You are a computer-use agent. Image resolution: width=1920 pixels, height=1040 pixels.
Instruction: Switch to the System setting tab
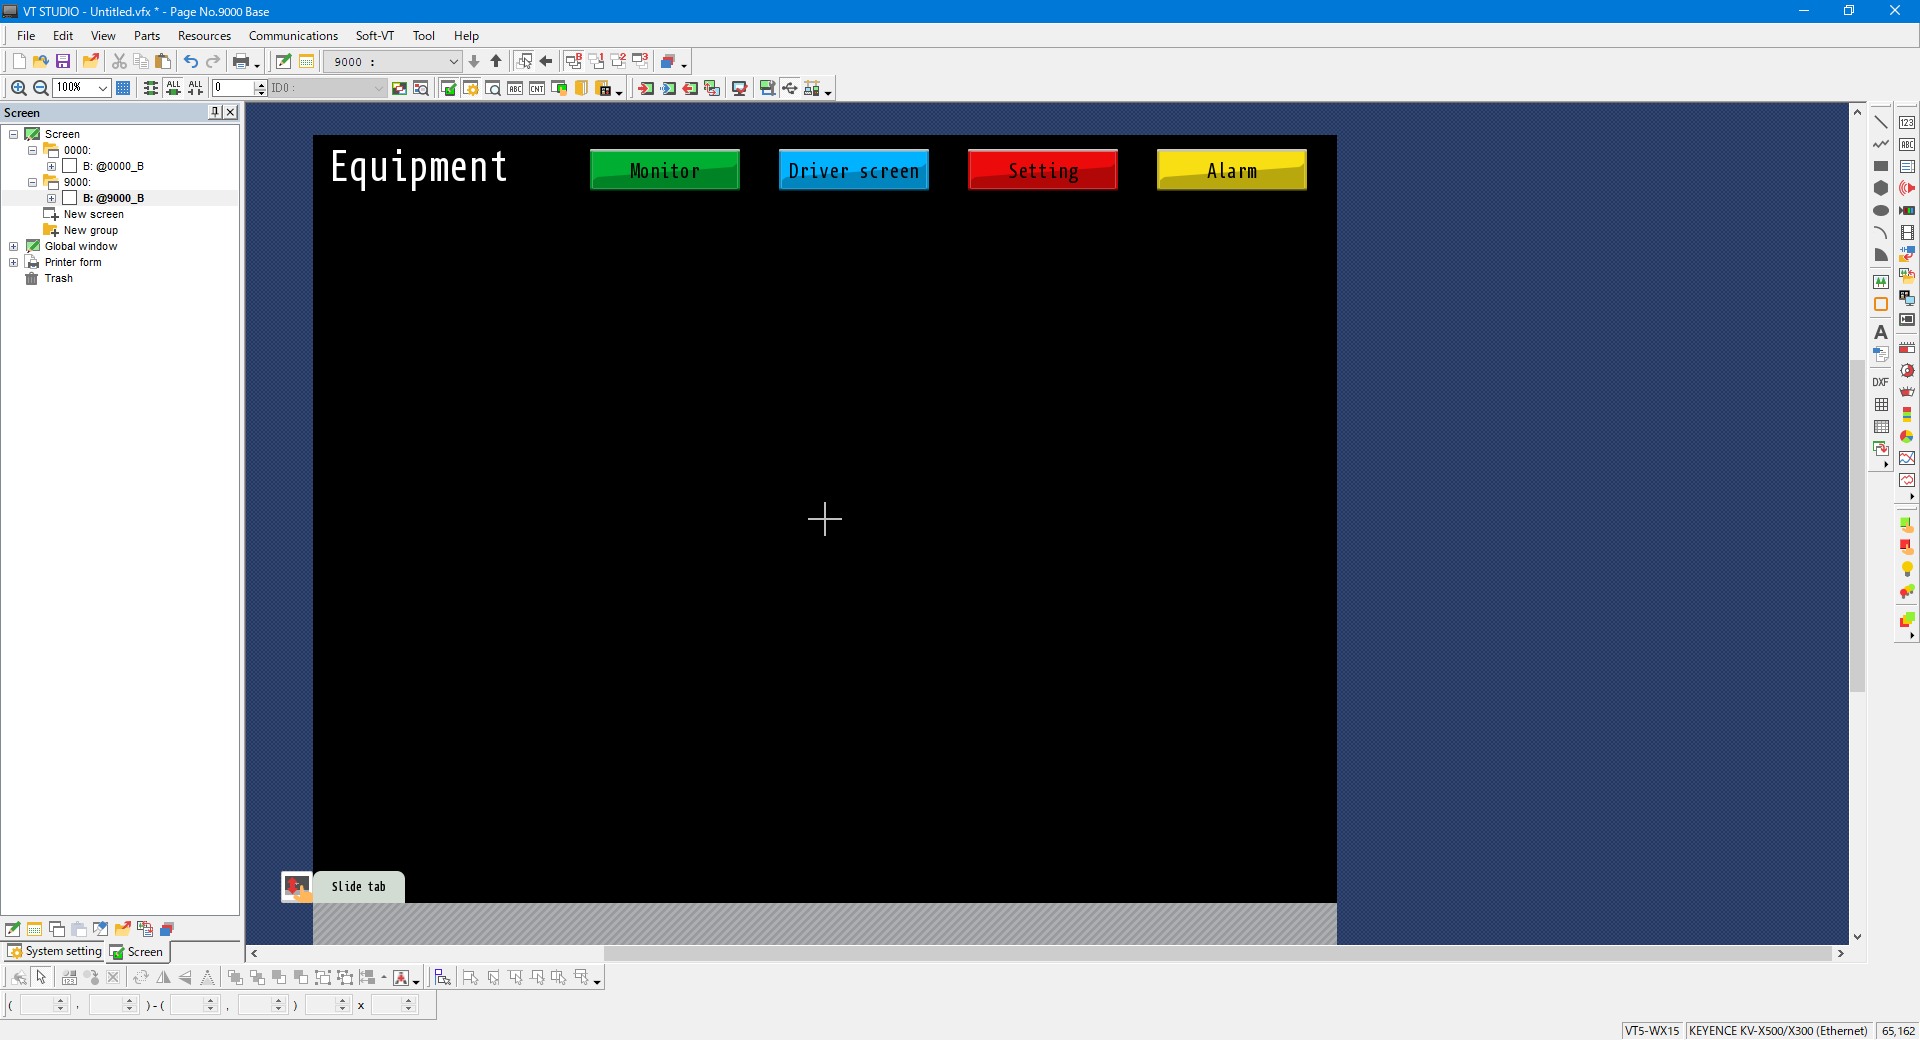tap(55, 951)
